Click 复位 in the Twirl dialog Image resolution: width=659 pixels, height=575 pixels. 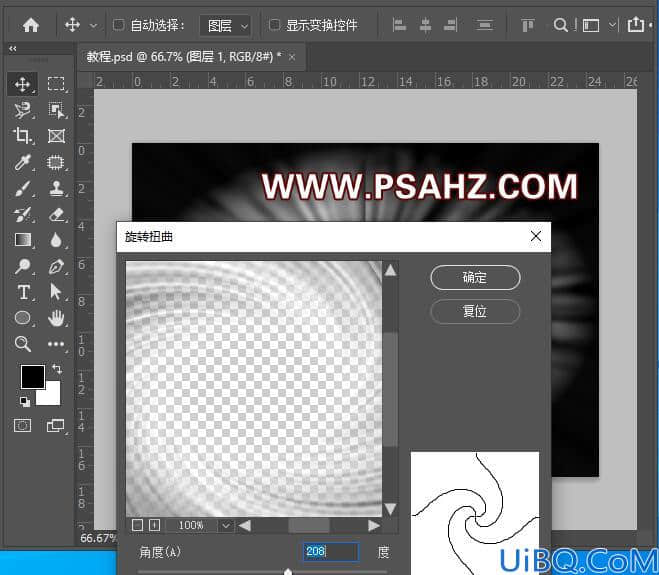click(x=475, y=311)
